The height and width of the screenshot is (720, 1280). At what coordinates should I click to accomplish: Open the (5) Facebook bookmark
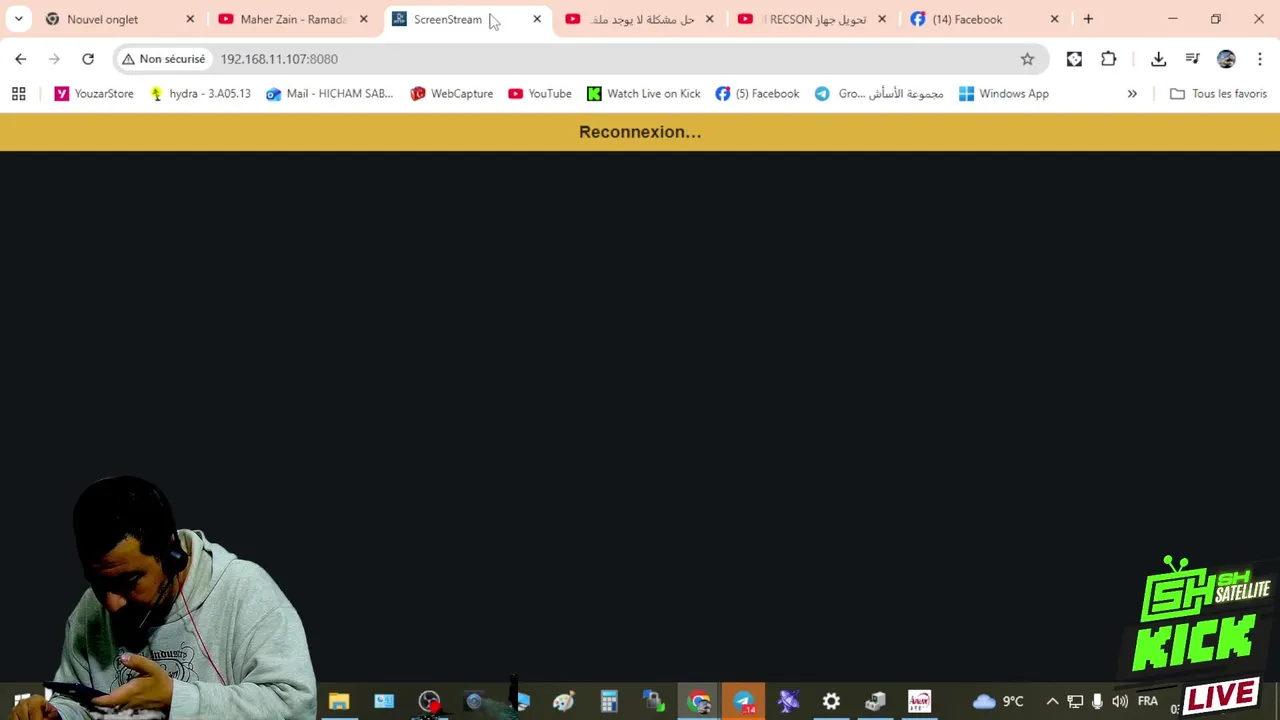click(758, 94)
